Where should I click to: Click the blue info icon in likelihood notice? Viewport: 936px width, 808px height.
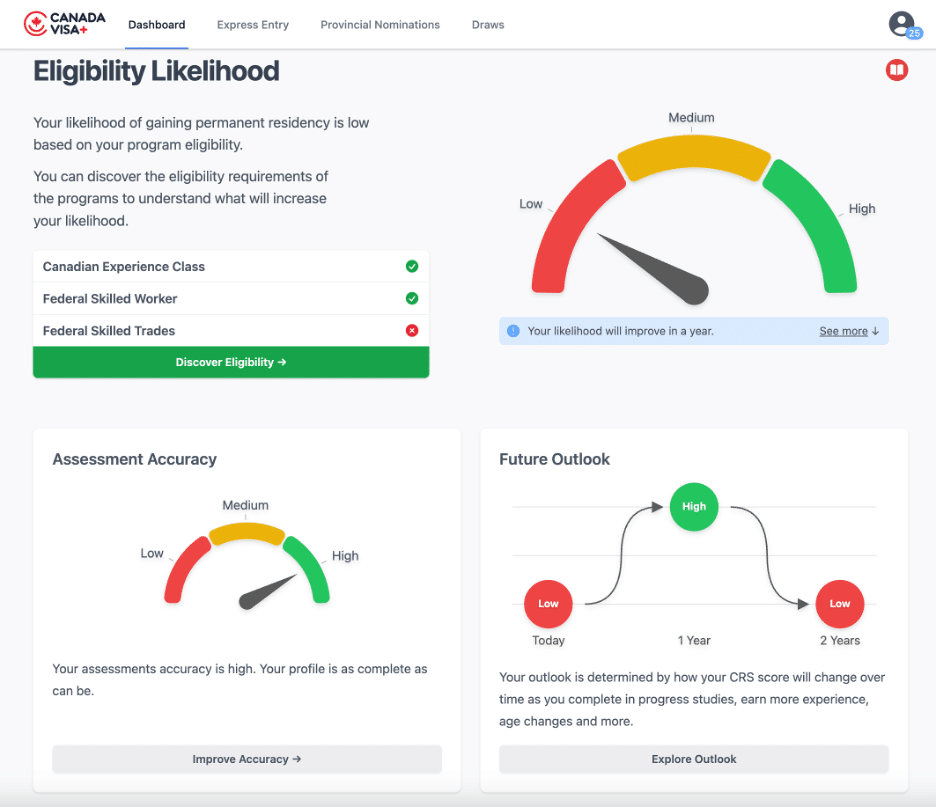point(513,331)
